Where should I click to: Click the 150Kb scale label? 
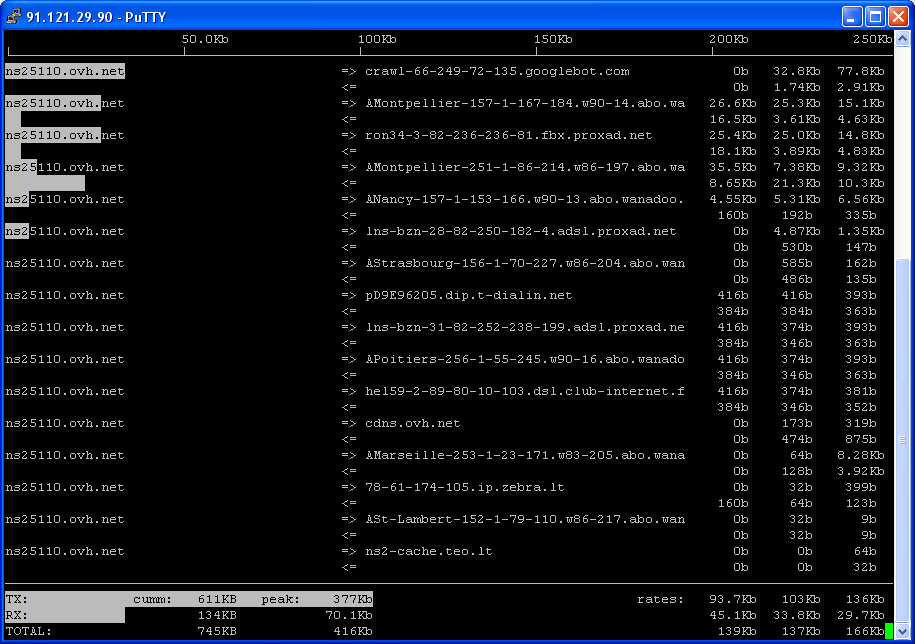coord(553,39)
